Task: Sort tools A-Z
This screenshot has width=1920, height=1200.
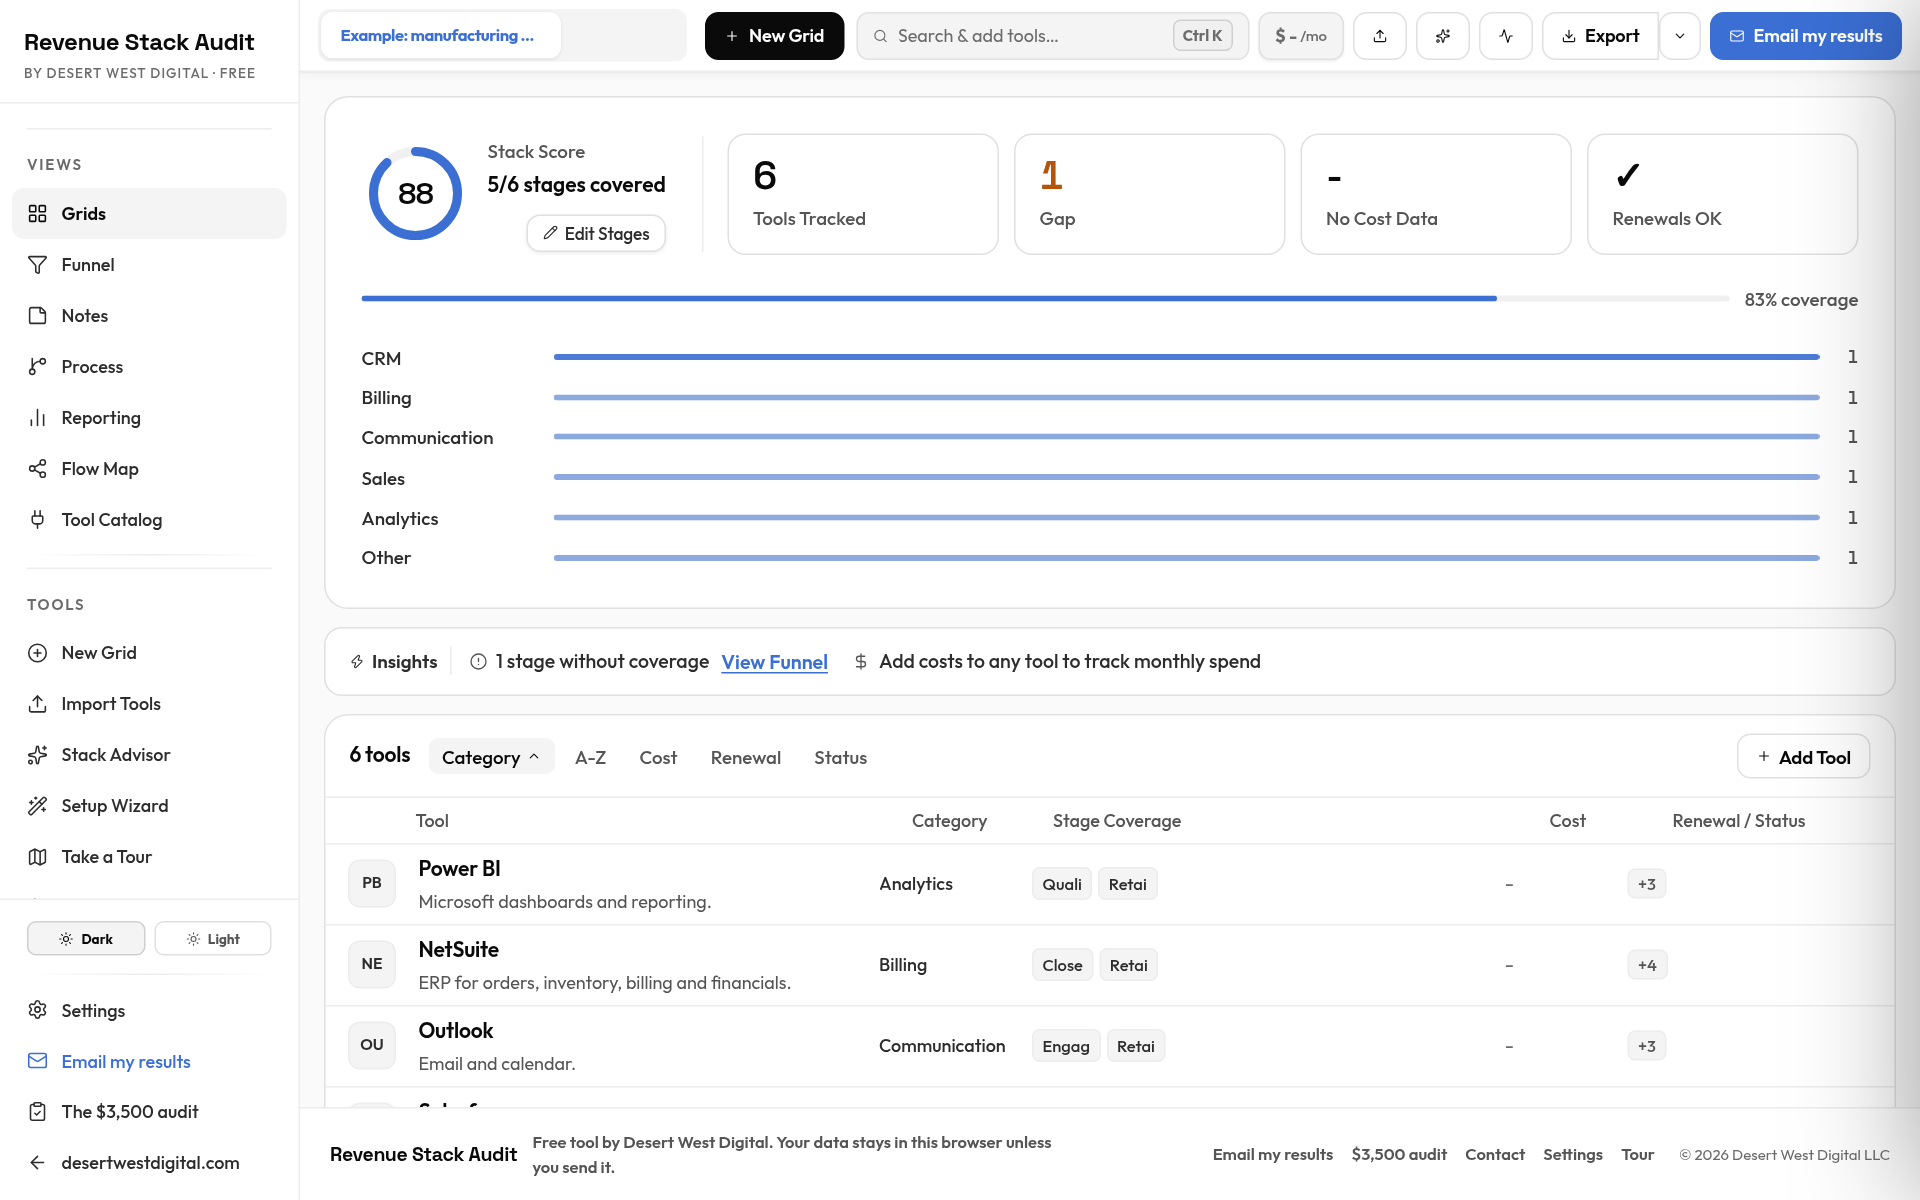Action: (590, 757)
